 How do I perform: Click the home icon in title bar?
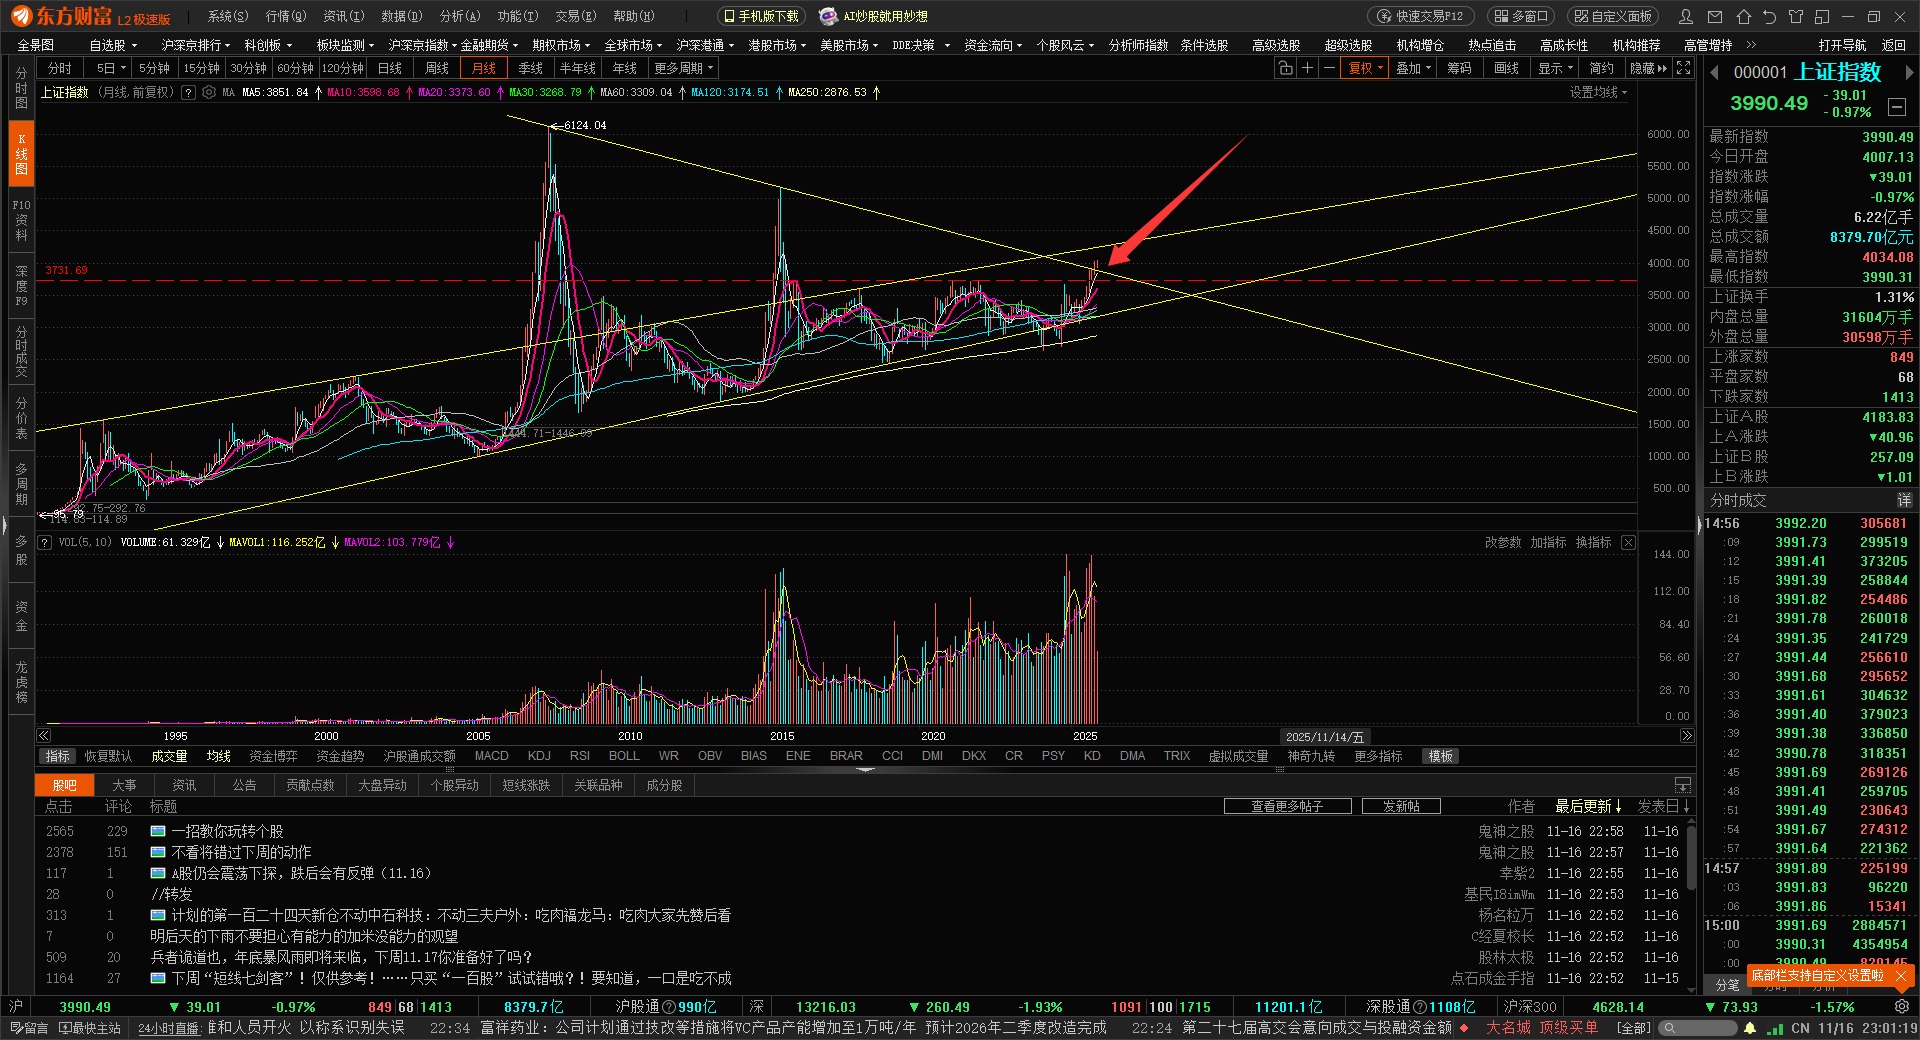coord(1744,17)
